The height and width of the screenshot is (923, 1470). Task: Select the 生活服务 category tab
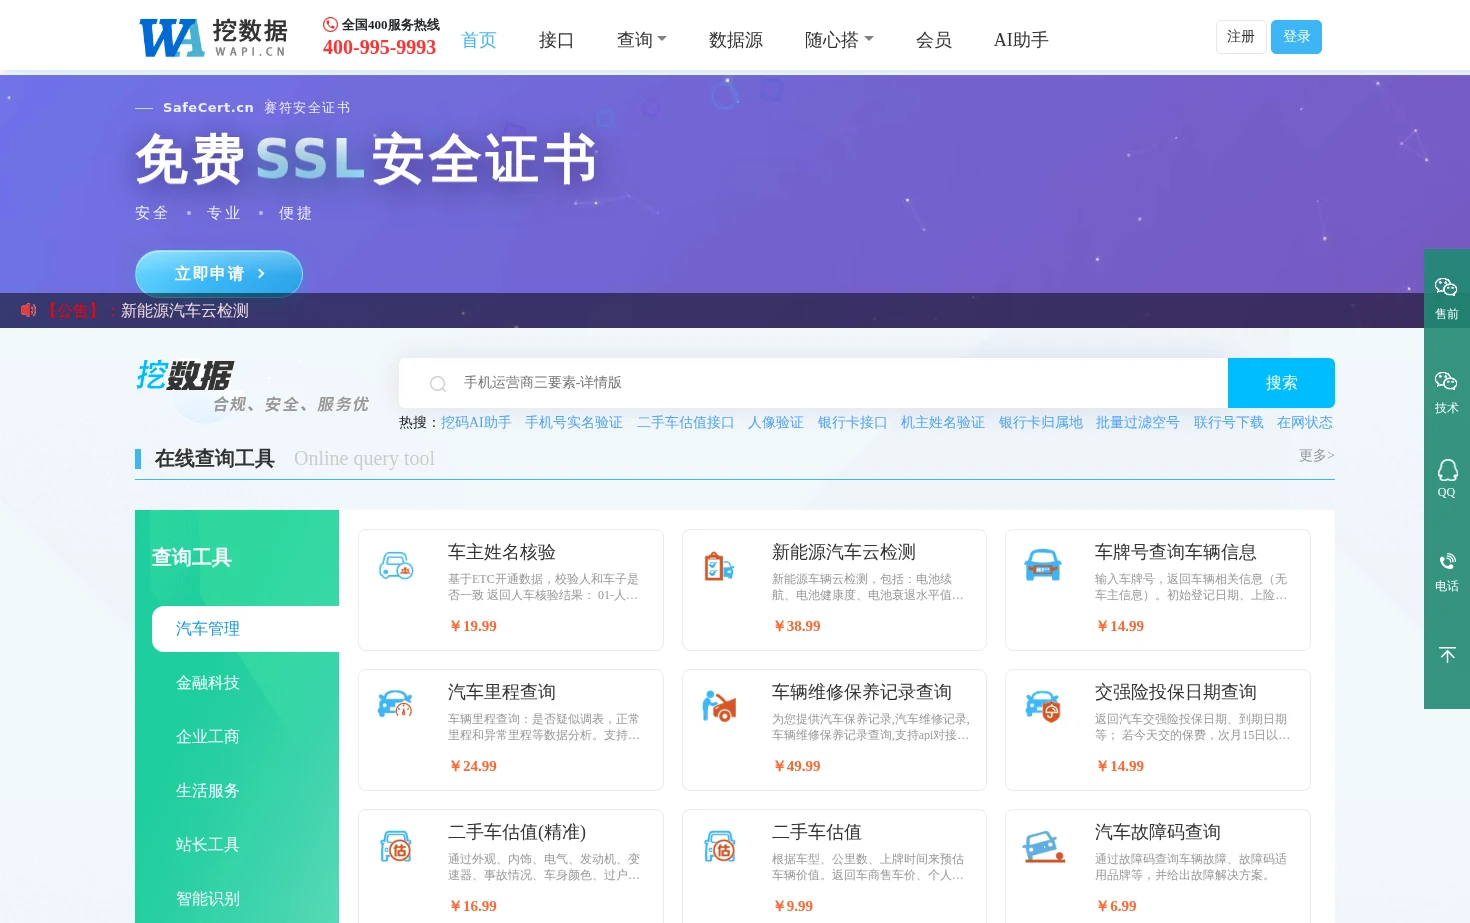[208, 791]
